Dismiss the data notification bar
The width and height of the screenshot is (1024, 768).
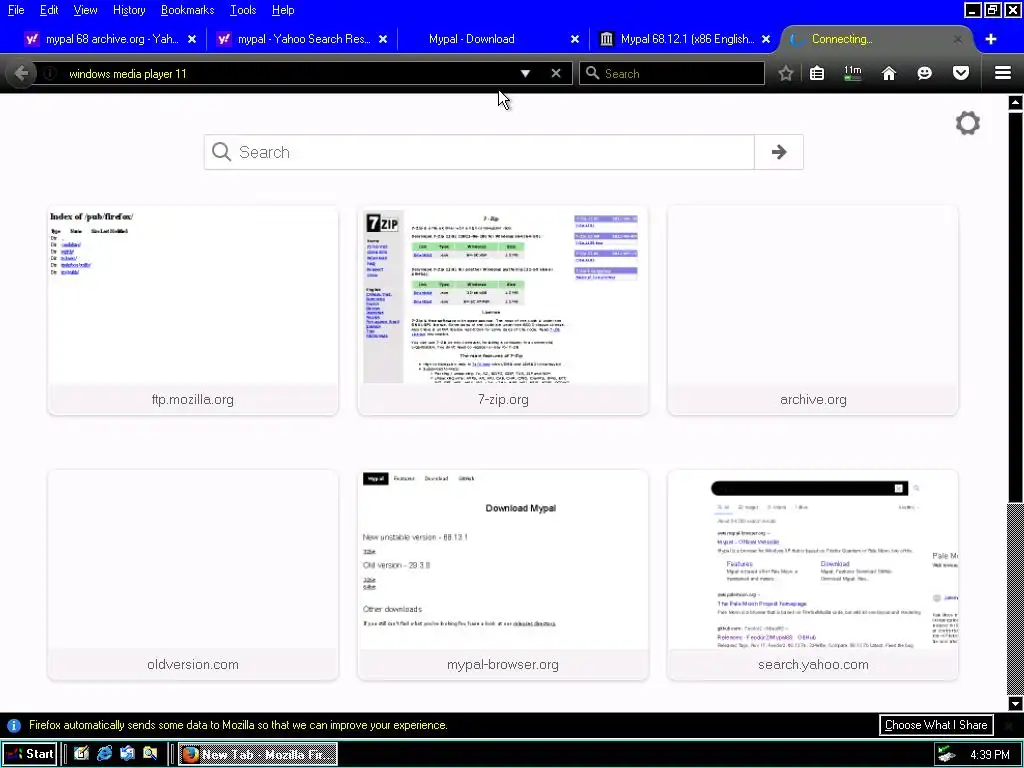tap(1010, 725)
